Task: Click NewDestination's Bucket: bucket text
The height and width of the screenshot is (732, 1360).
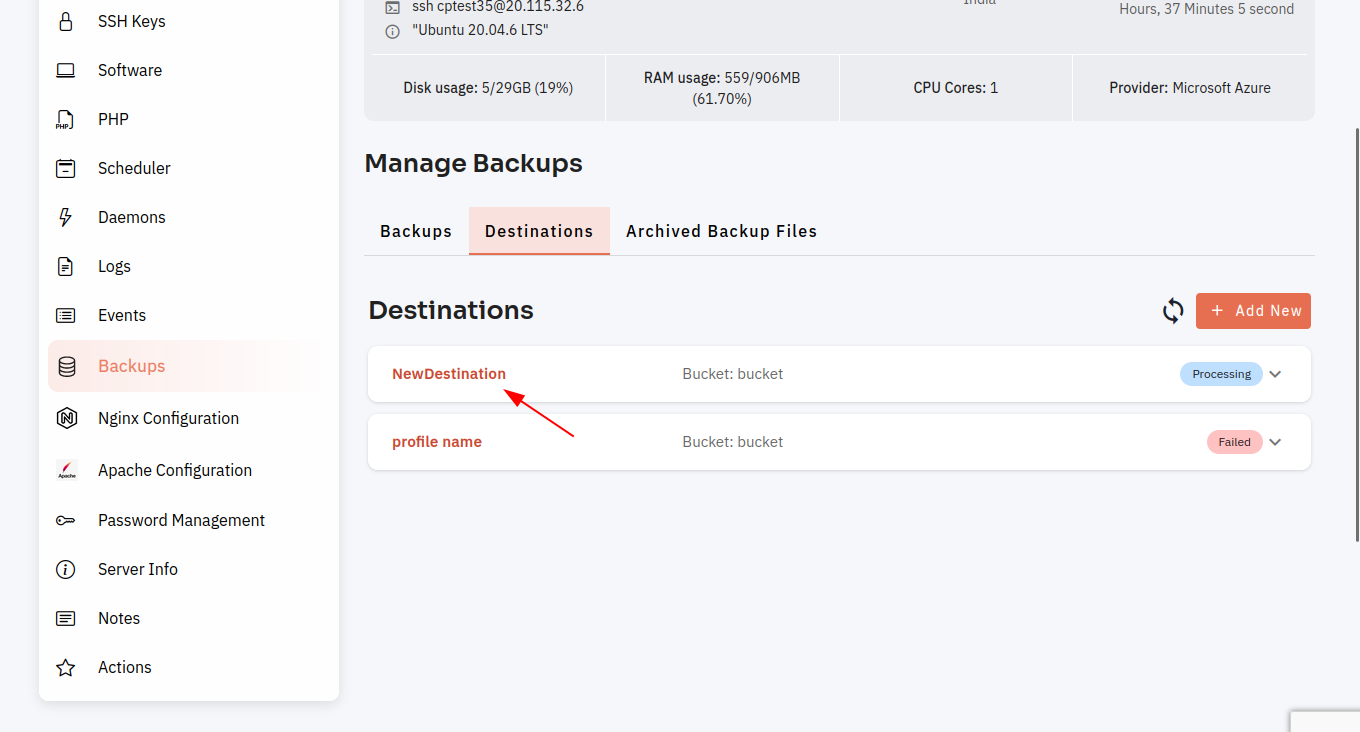Action: pyautogui.click(x=733, y=374)
